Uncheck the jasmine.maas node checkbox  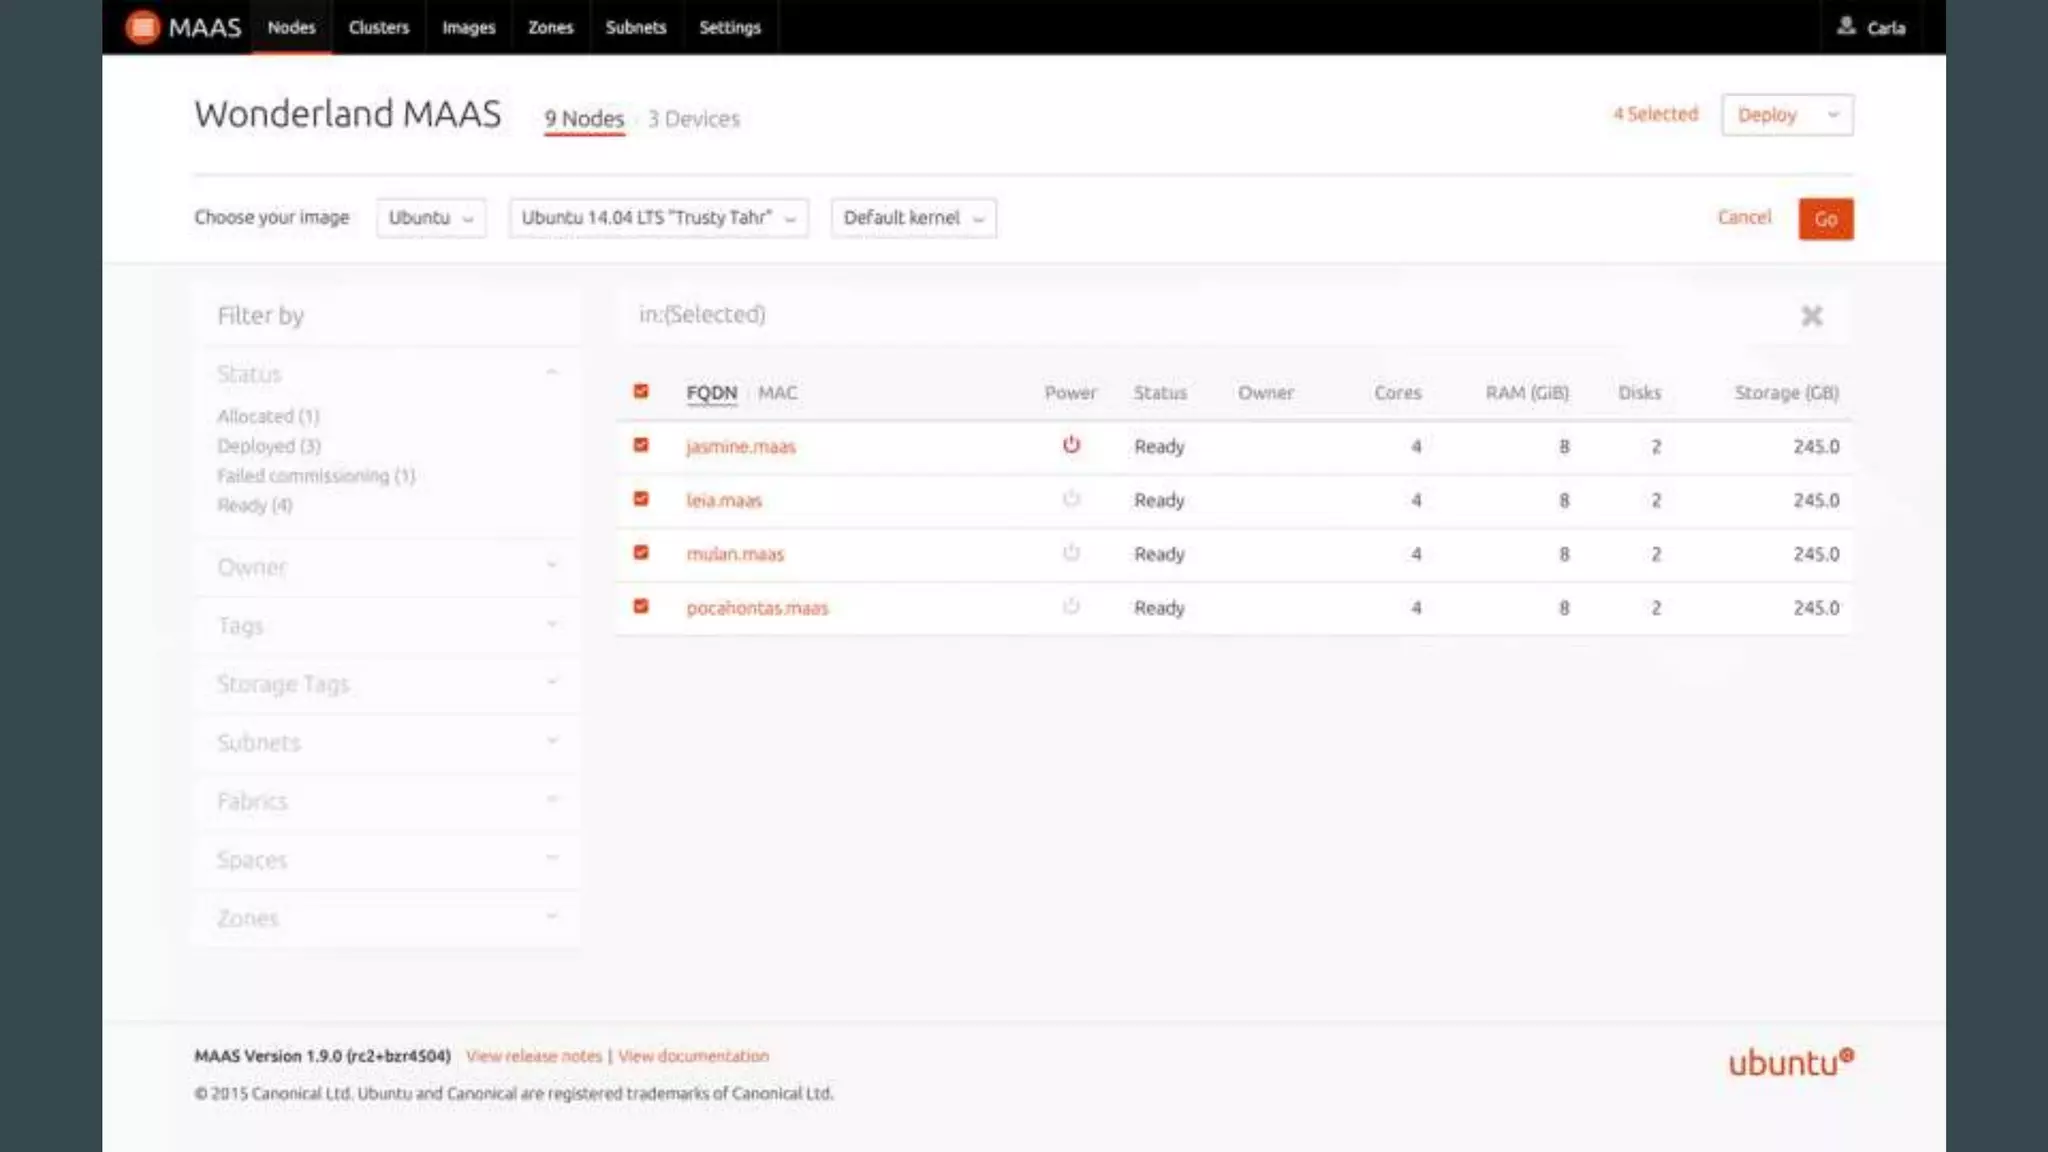(641, 445)
